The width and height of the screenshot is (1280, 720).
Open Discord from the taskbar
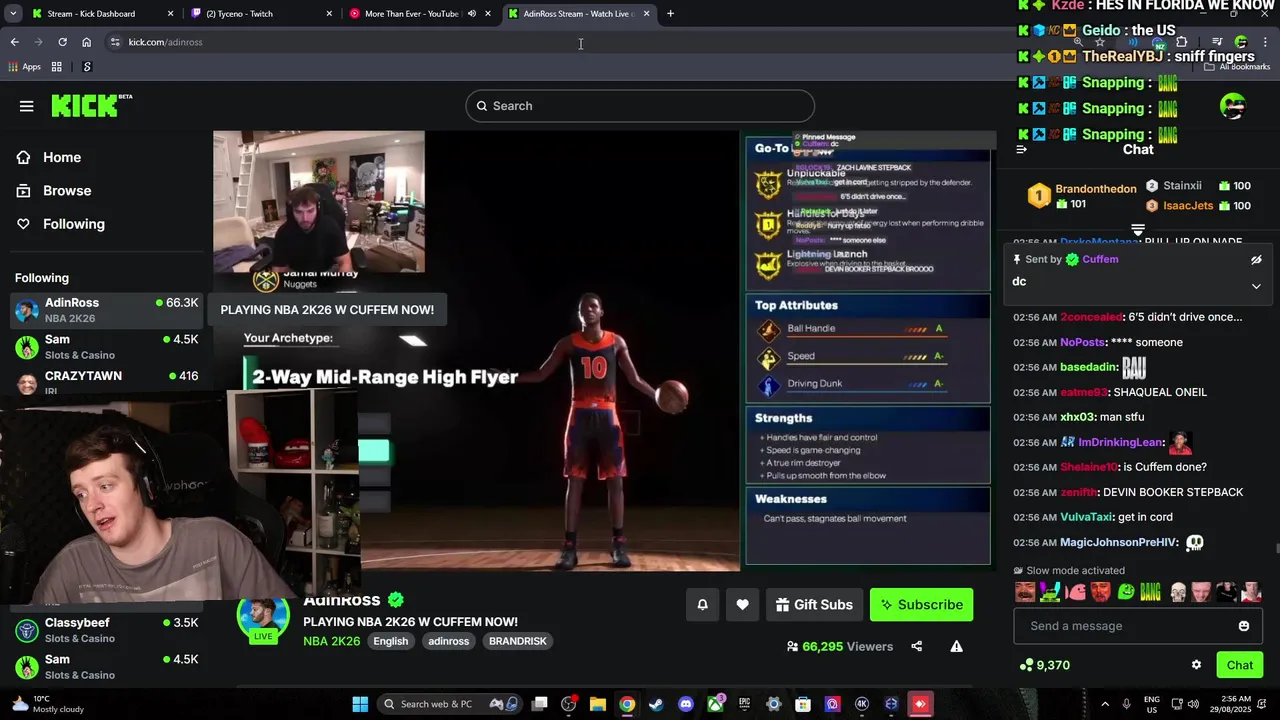(x=685, y=704)
